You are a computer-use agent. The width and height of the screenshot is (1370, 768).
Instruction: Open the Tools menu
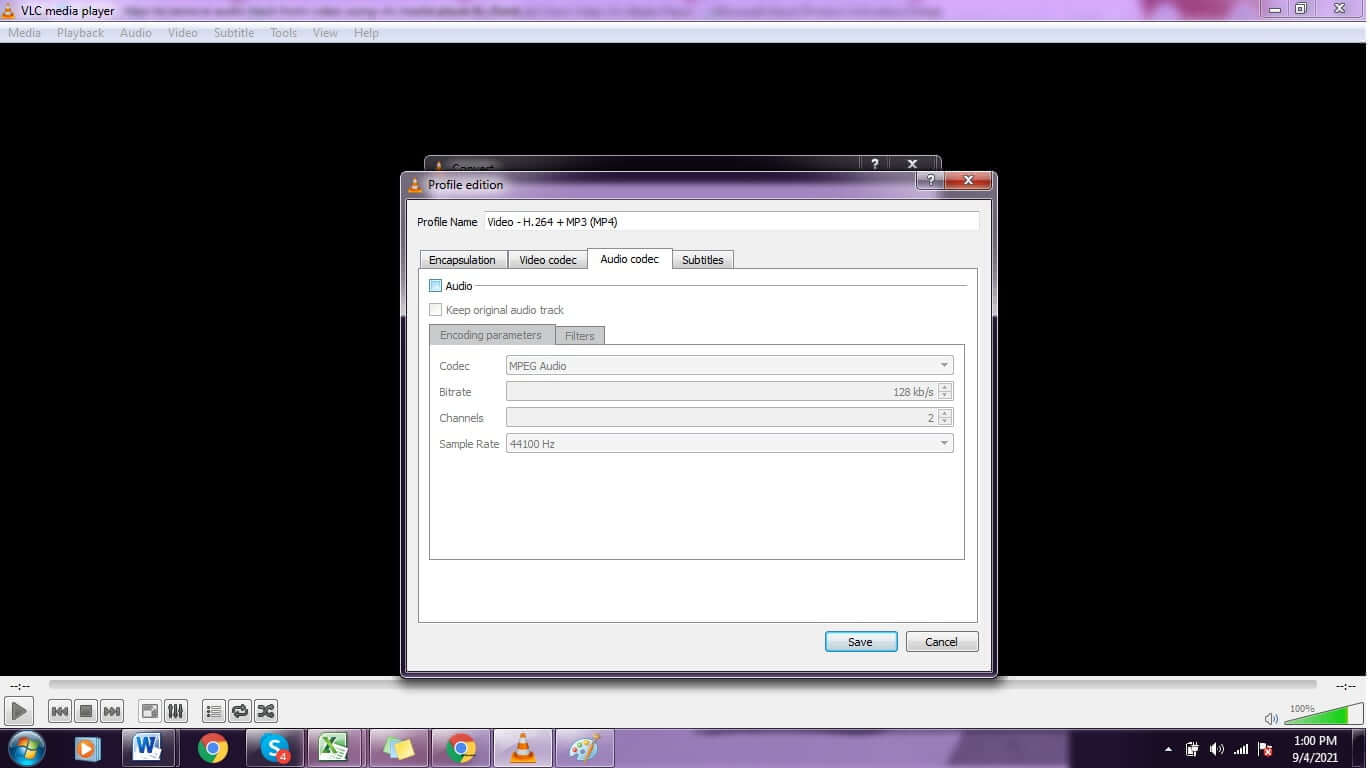point(284,33)
